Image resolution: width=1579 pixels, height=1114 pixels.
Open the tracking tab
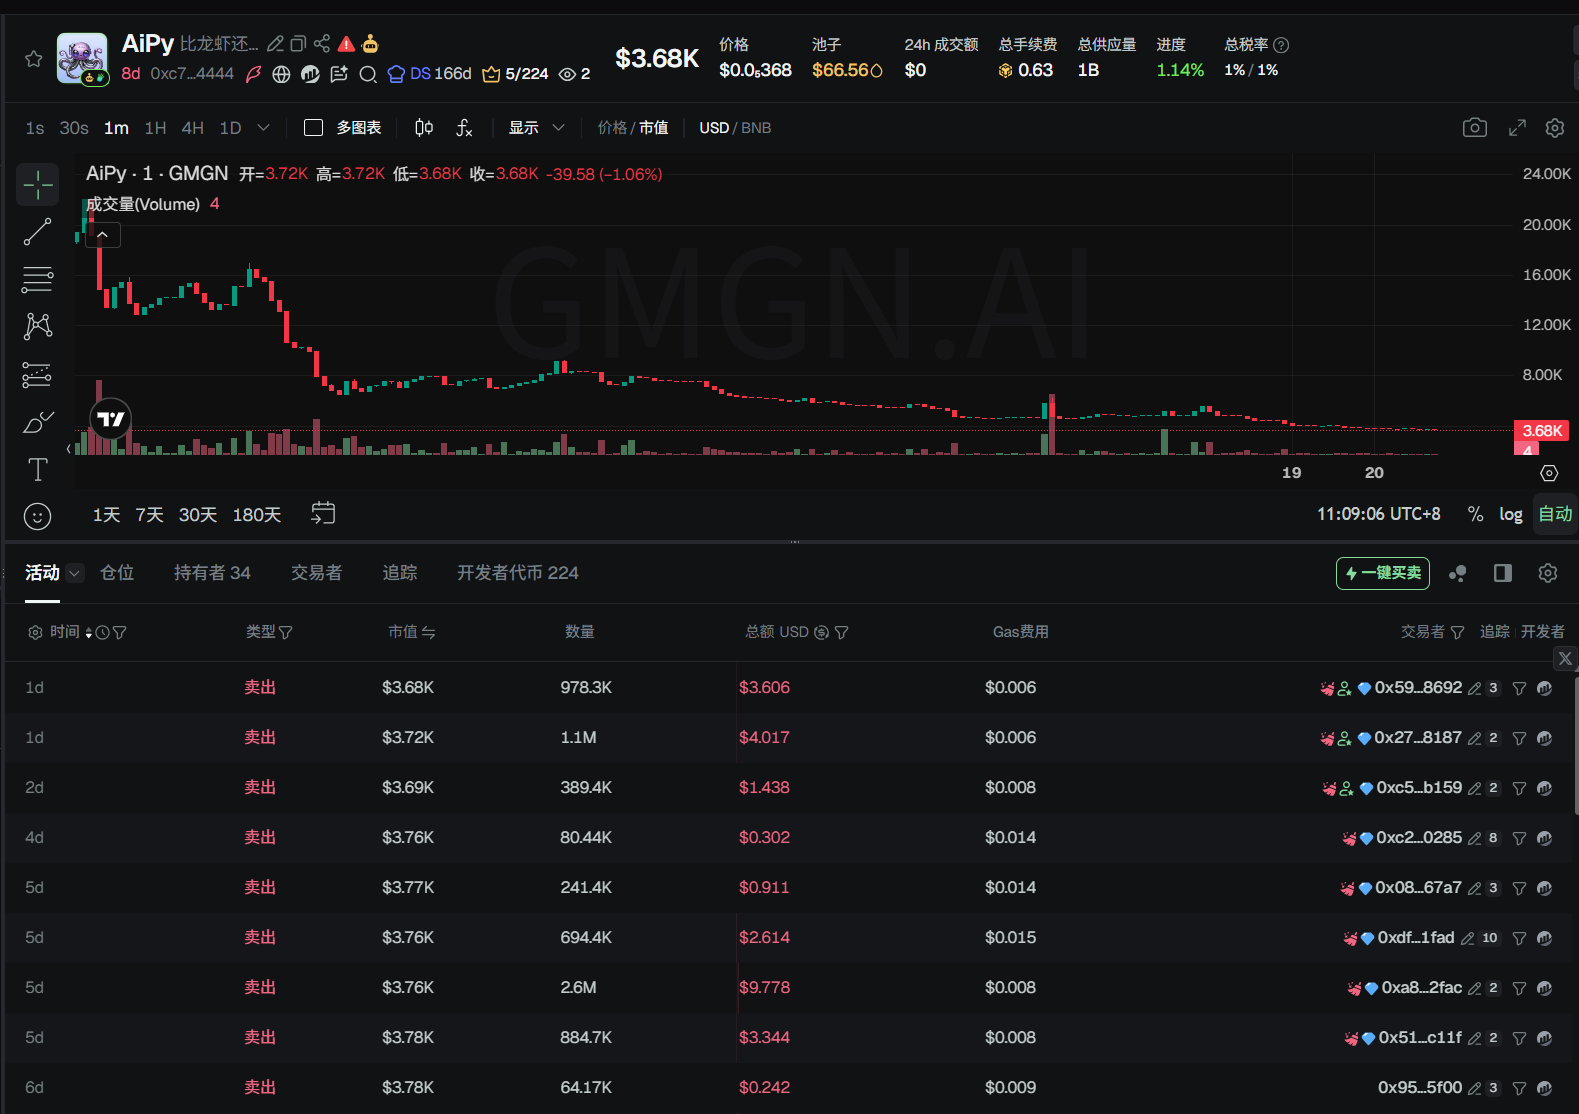pos(400,573)
